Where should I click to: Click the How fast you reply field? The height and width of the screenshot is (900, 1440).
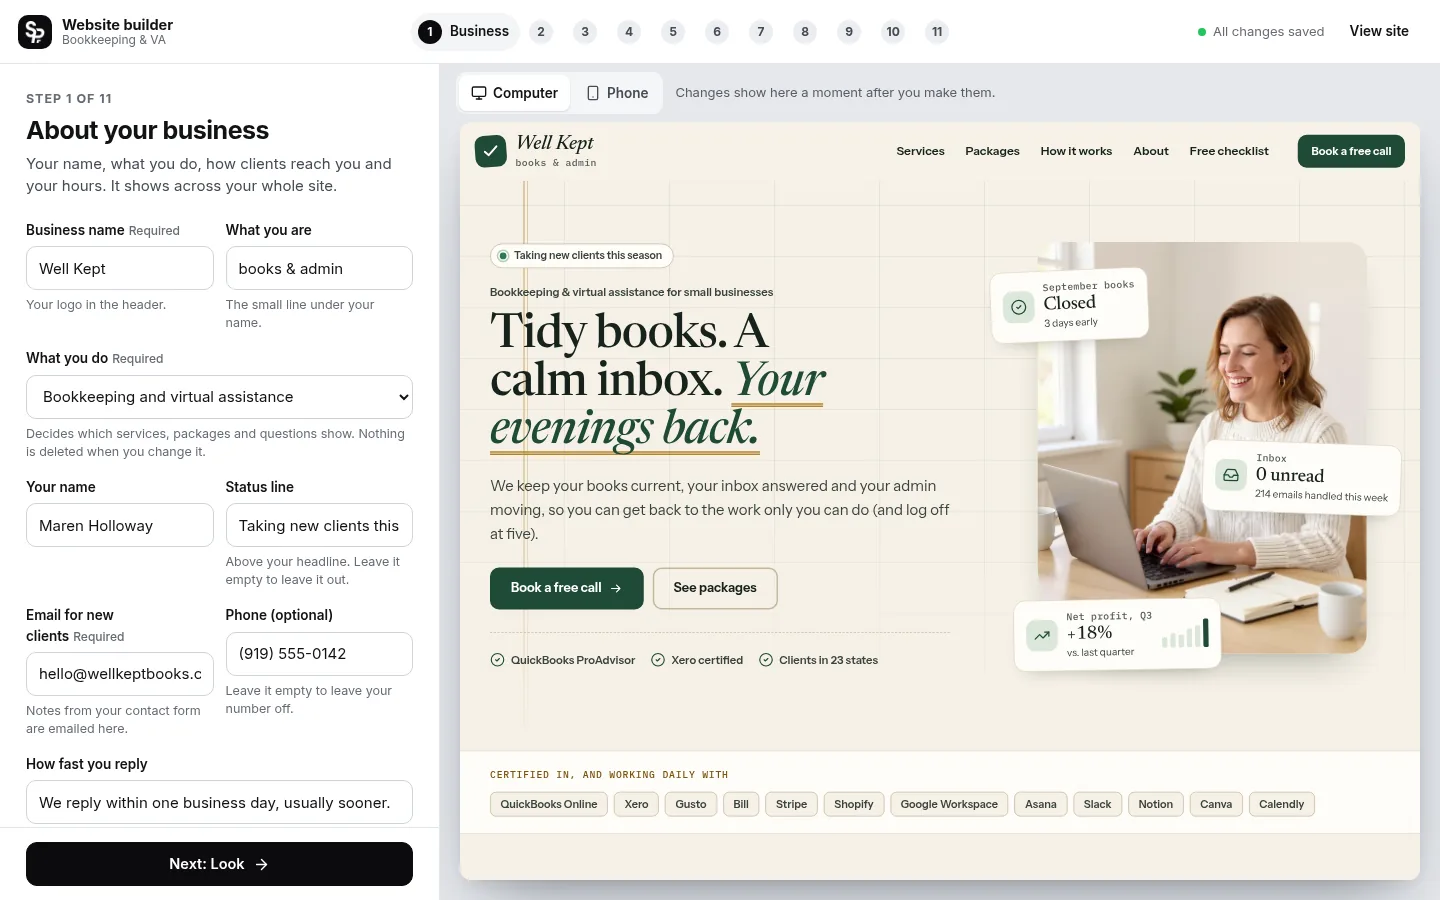[219, 802]
